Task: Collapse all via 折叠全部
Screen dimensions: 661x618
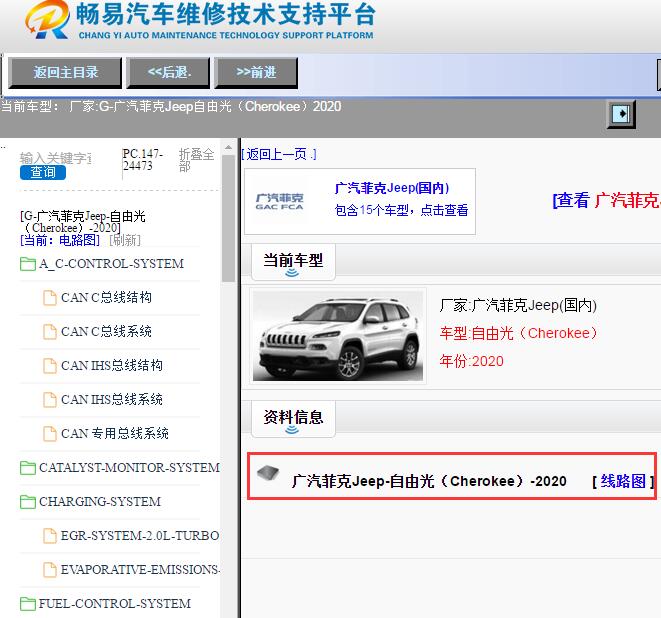Action: pos(196,160)
